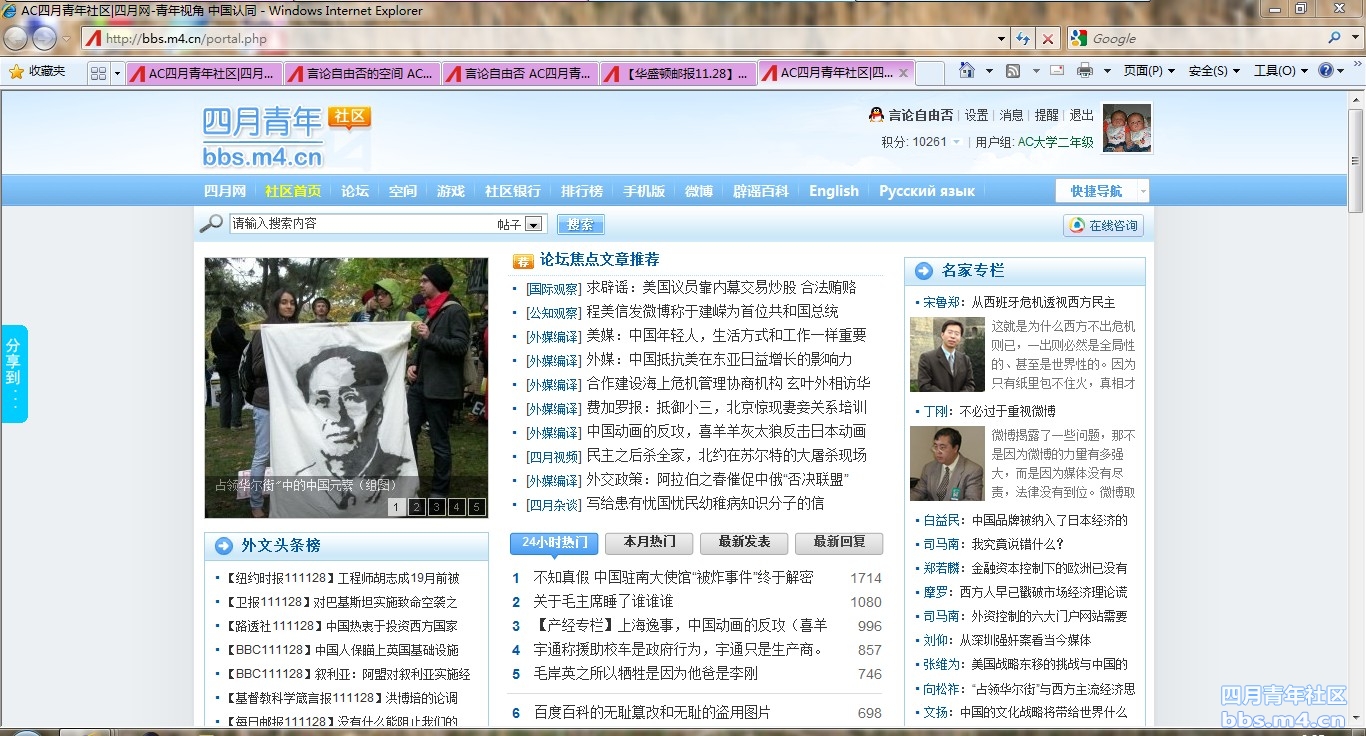This screenshot has width=1366, height=736.
Task: Open the address bar history dropdown
Action: (1001, 39)
